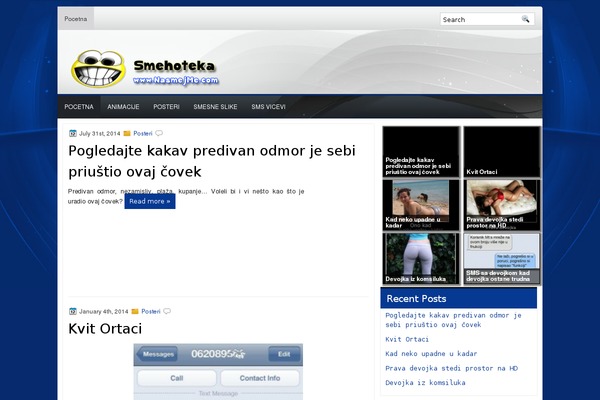Viewport: 600px width, 400px height.
Task: Click calendar icon beside July 31st, 2014
Action: pos(73,133)
